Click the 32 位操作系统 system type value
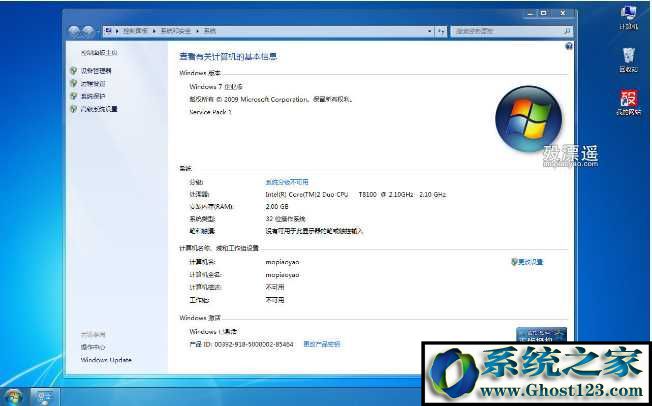 (x=285, y=219)
